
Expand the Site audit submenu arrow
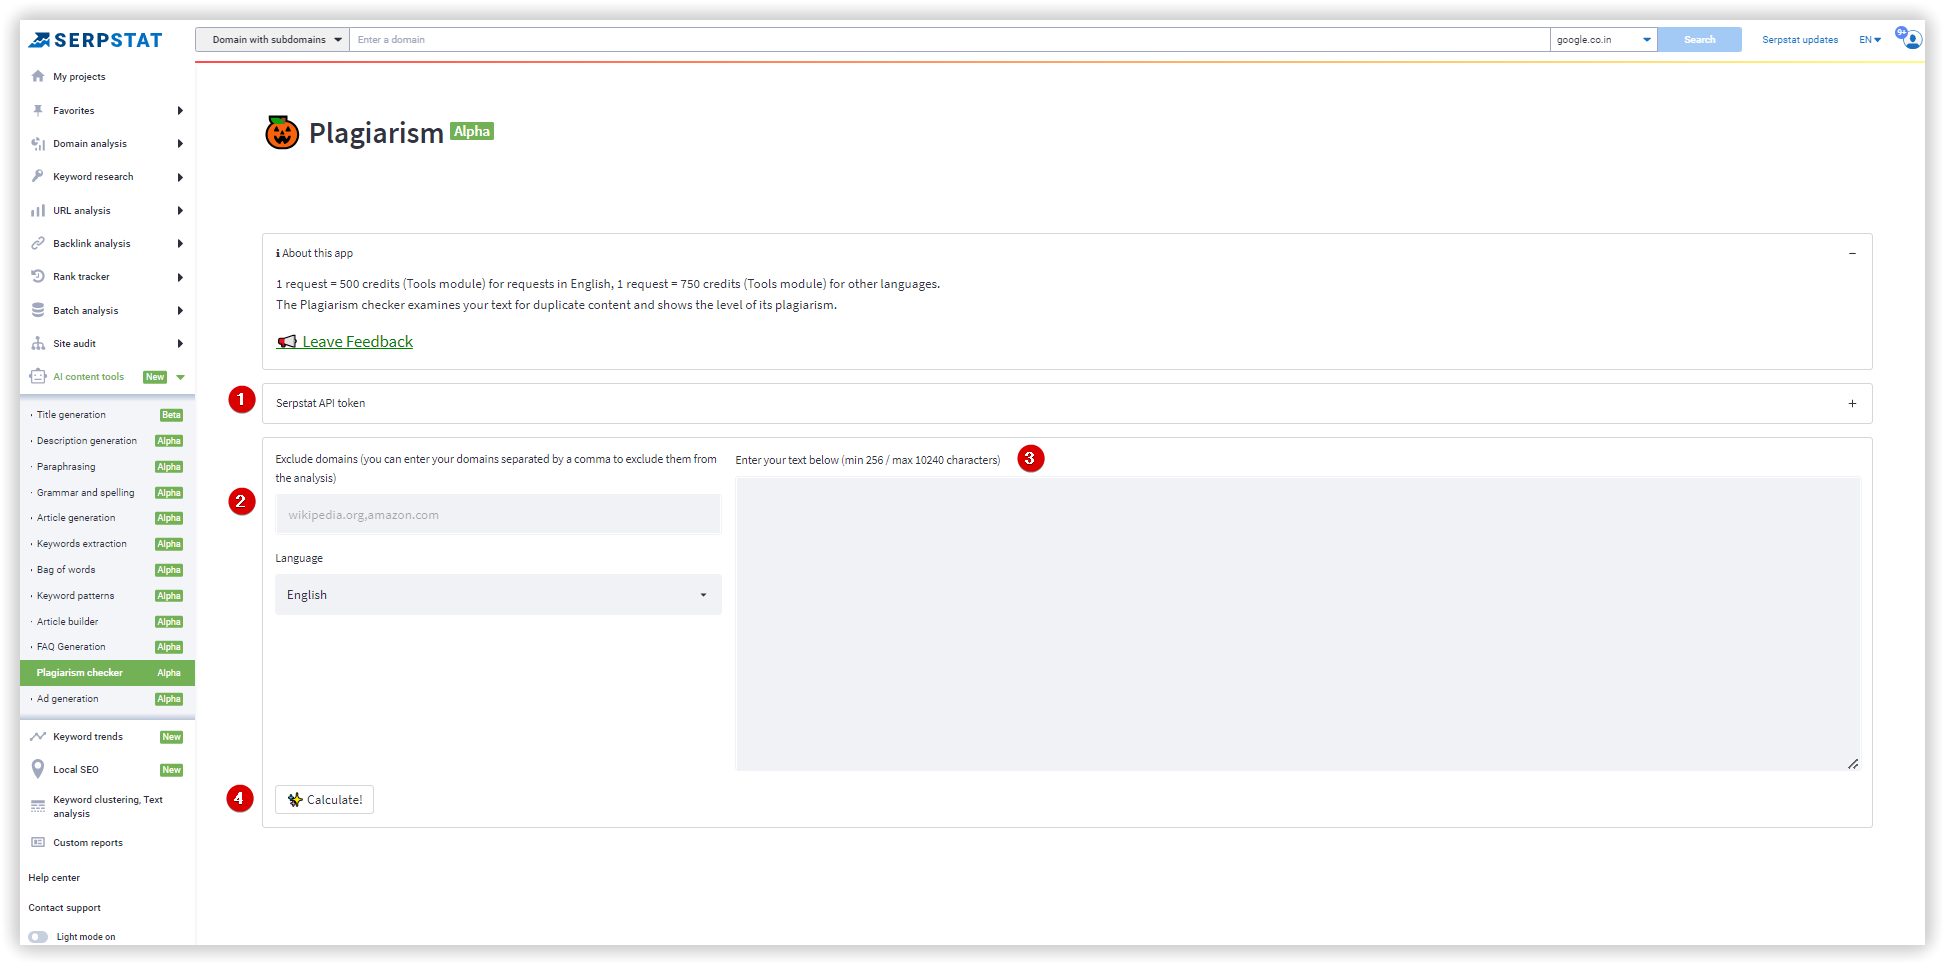click(x=180, y=344)
